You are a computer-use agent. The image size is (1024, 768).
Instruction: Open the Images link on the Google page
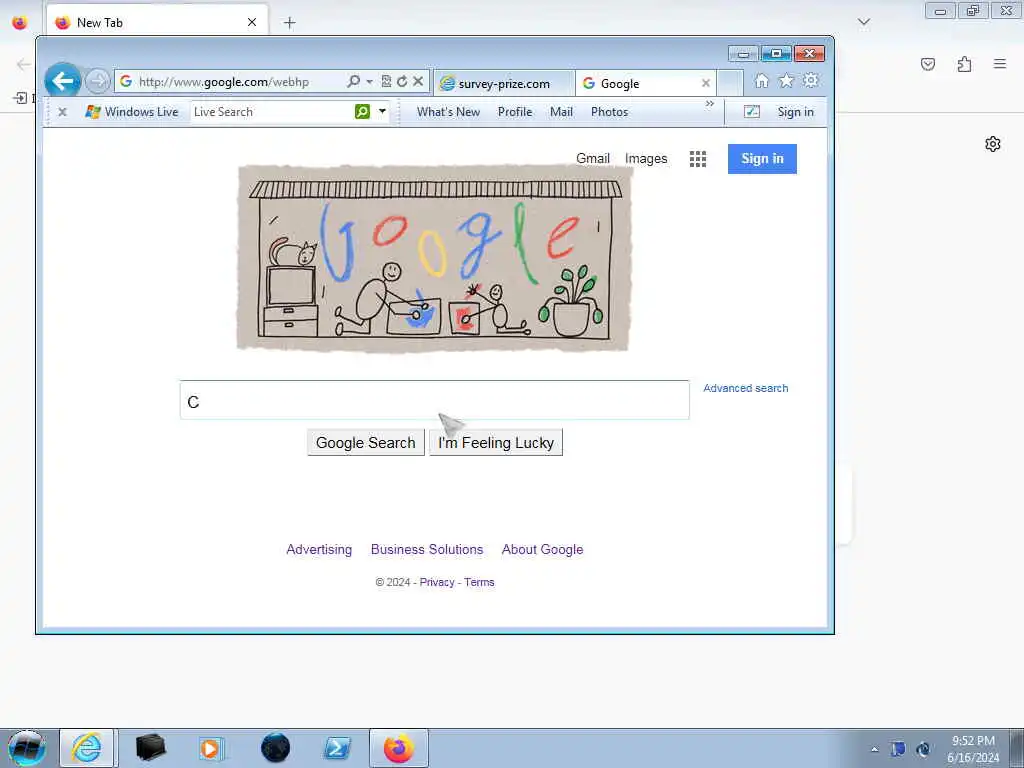(x=646, y=159)
